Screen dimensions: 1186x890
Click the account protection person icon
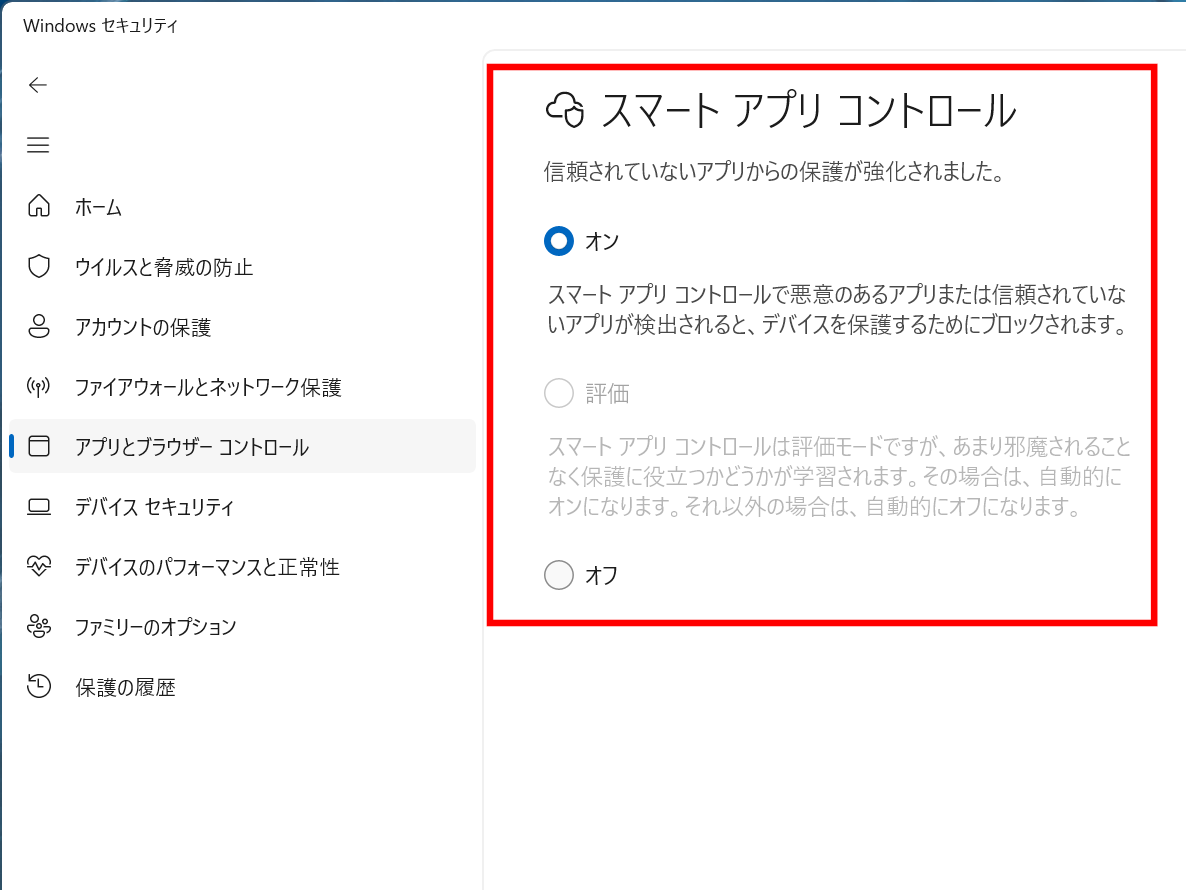coord(39,326)
